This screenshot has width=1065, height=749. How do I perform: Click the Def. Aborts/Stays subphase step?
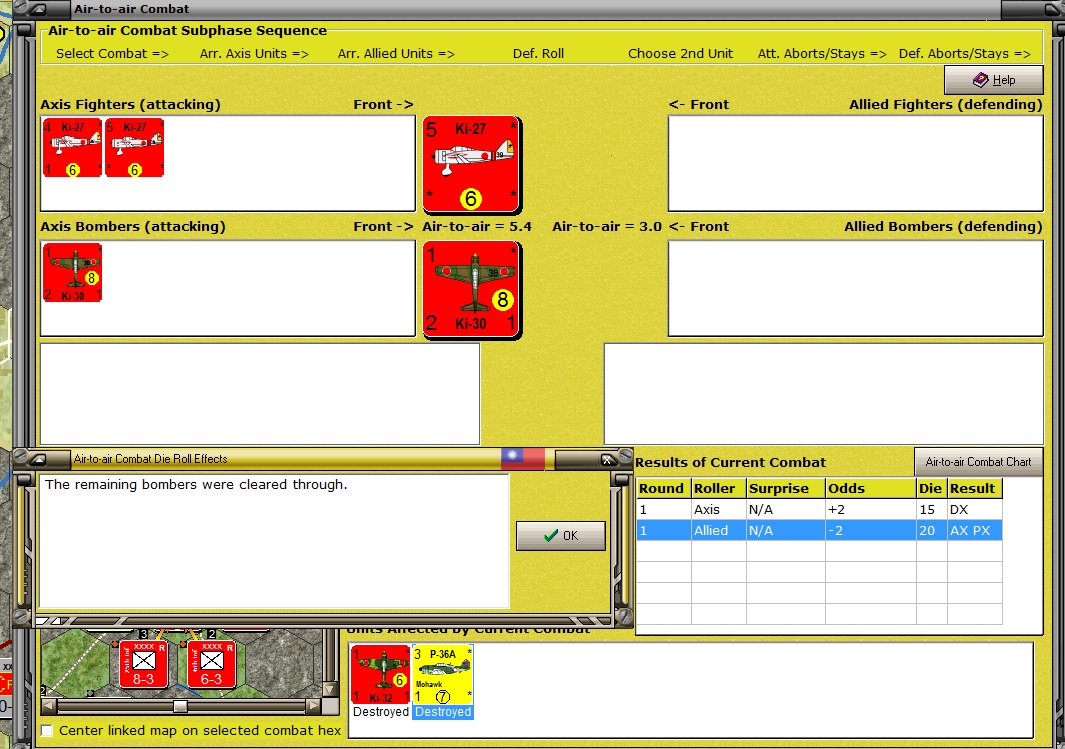click(x=964, y=54)
